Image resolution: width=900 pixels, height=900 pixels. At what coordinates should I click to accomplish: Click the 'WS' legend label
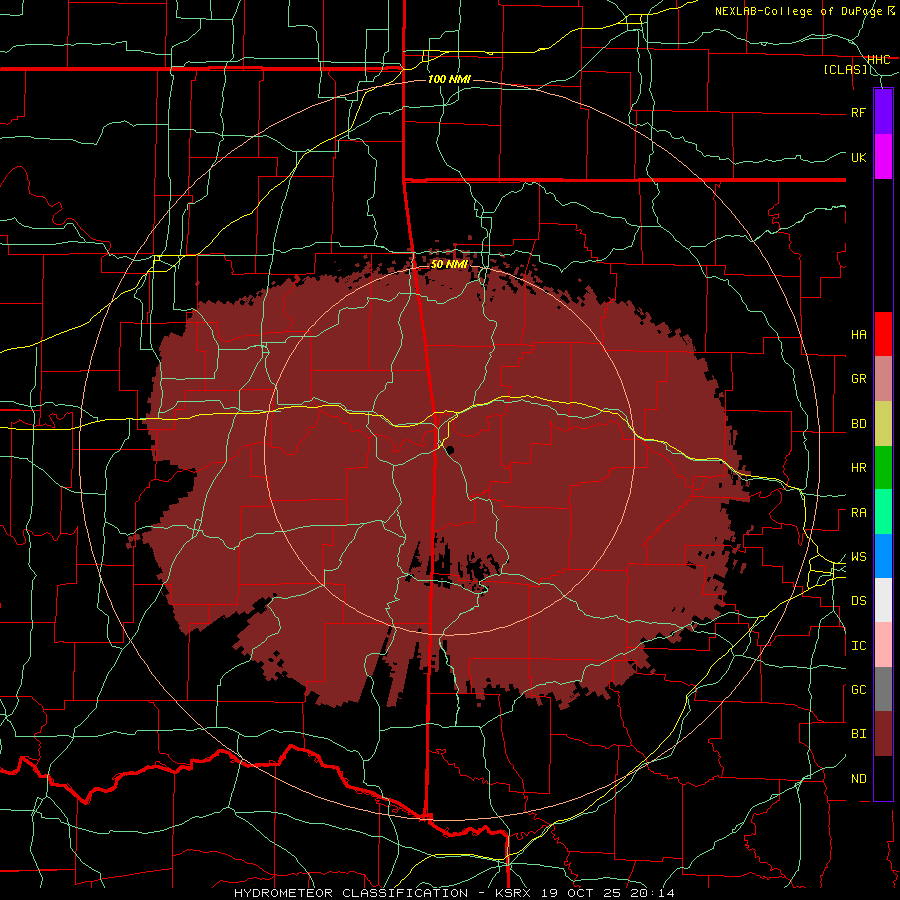tap(858, 557)
